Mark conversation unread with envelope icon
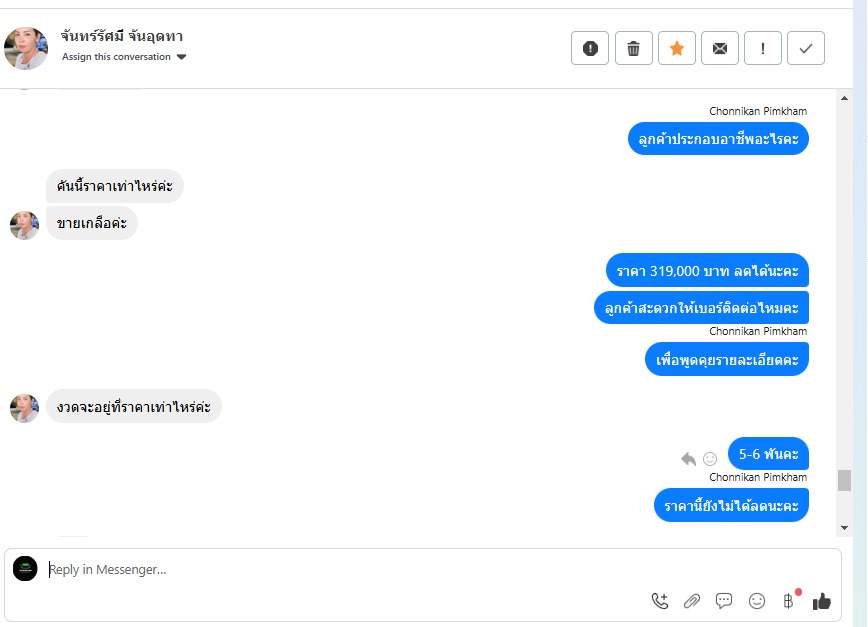The image size is (868, 627). pyautogui.click(x=720, y=48)
